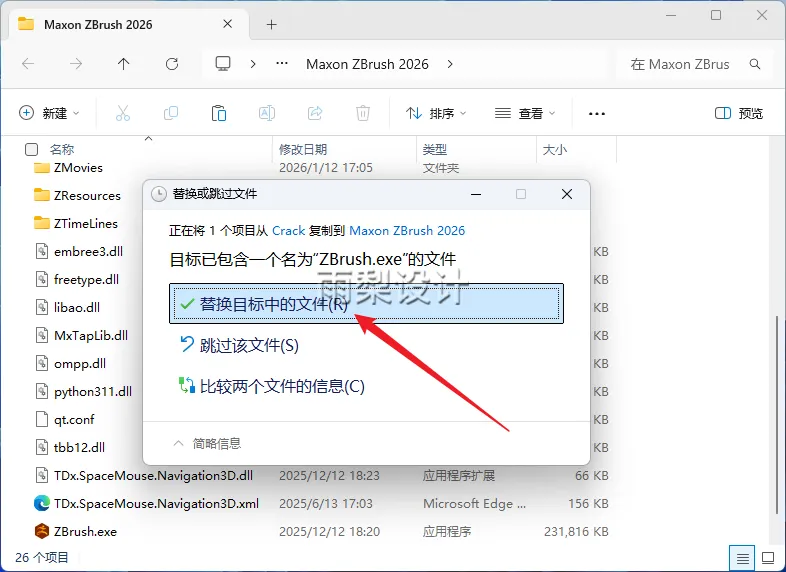Select the ompp.dll file row

(80, 363)
